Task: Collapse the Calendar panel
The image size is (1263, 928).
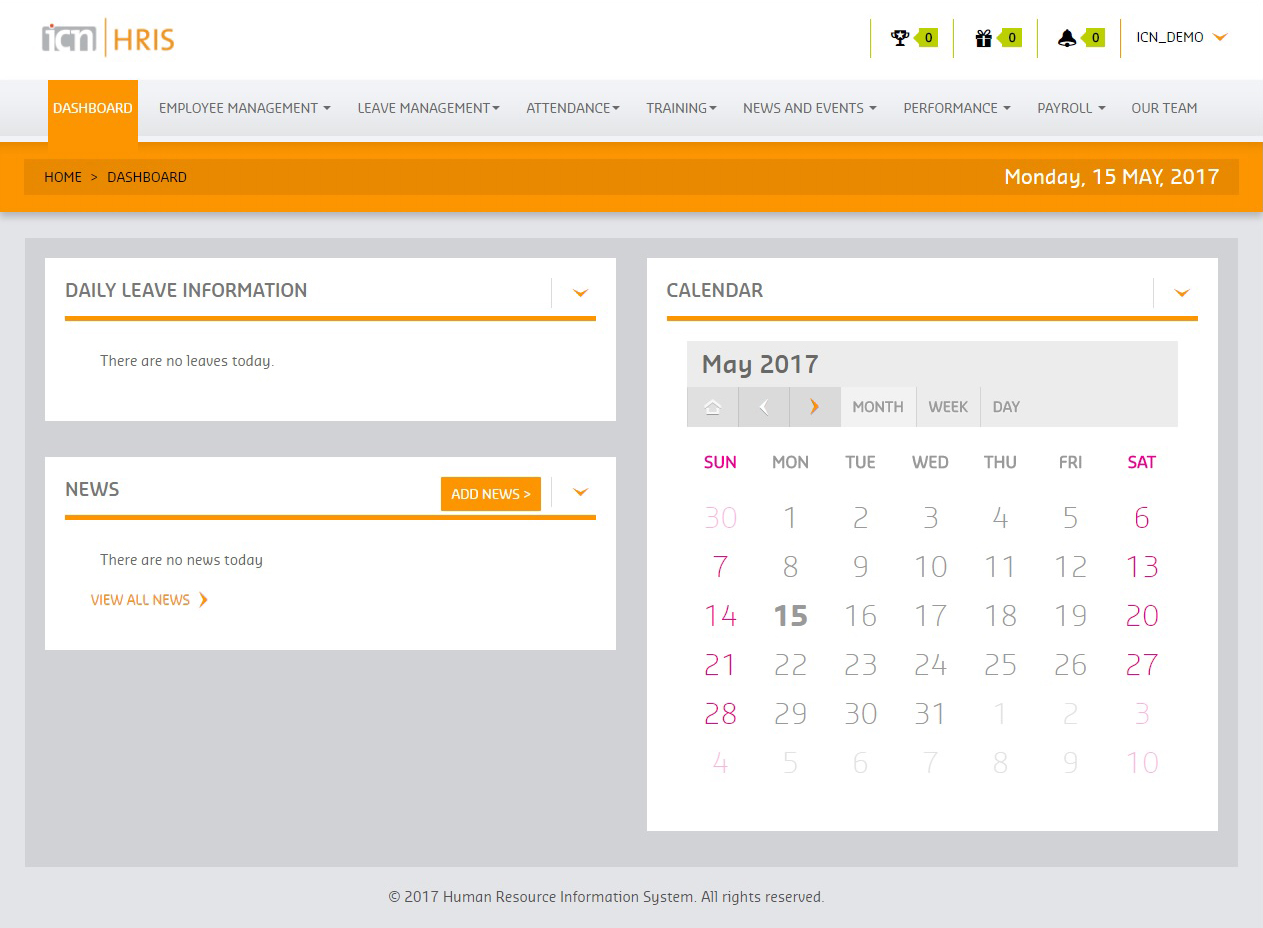Action: [x=1181, y=293]
